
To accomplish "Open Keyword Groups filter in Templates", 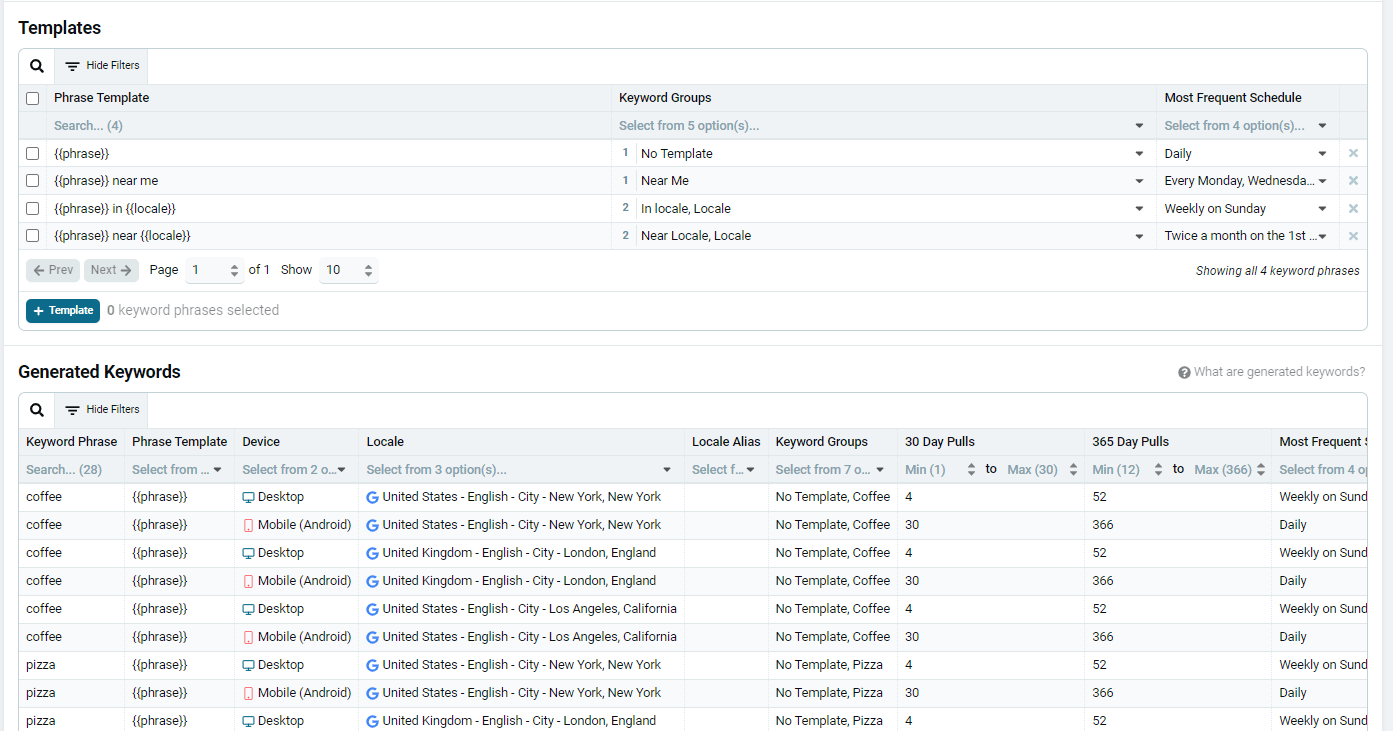I will [883, 126].
